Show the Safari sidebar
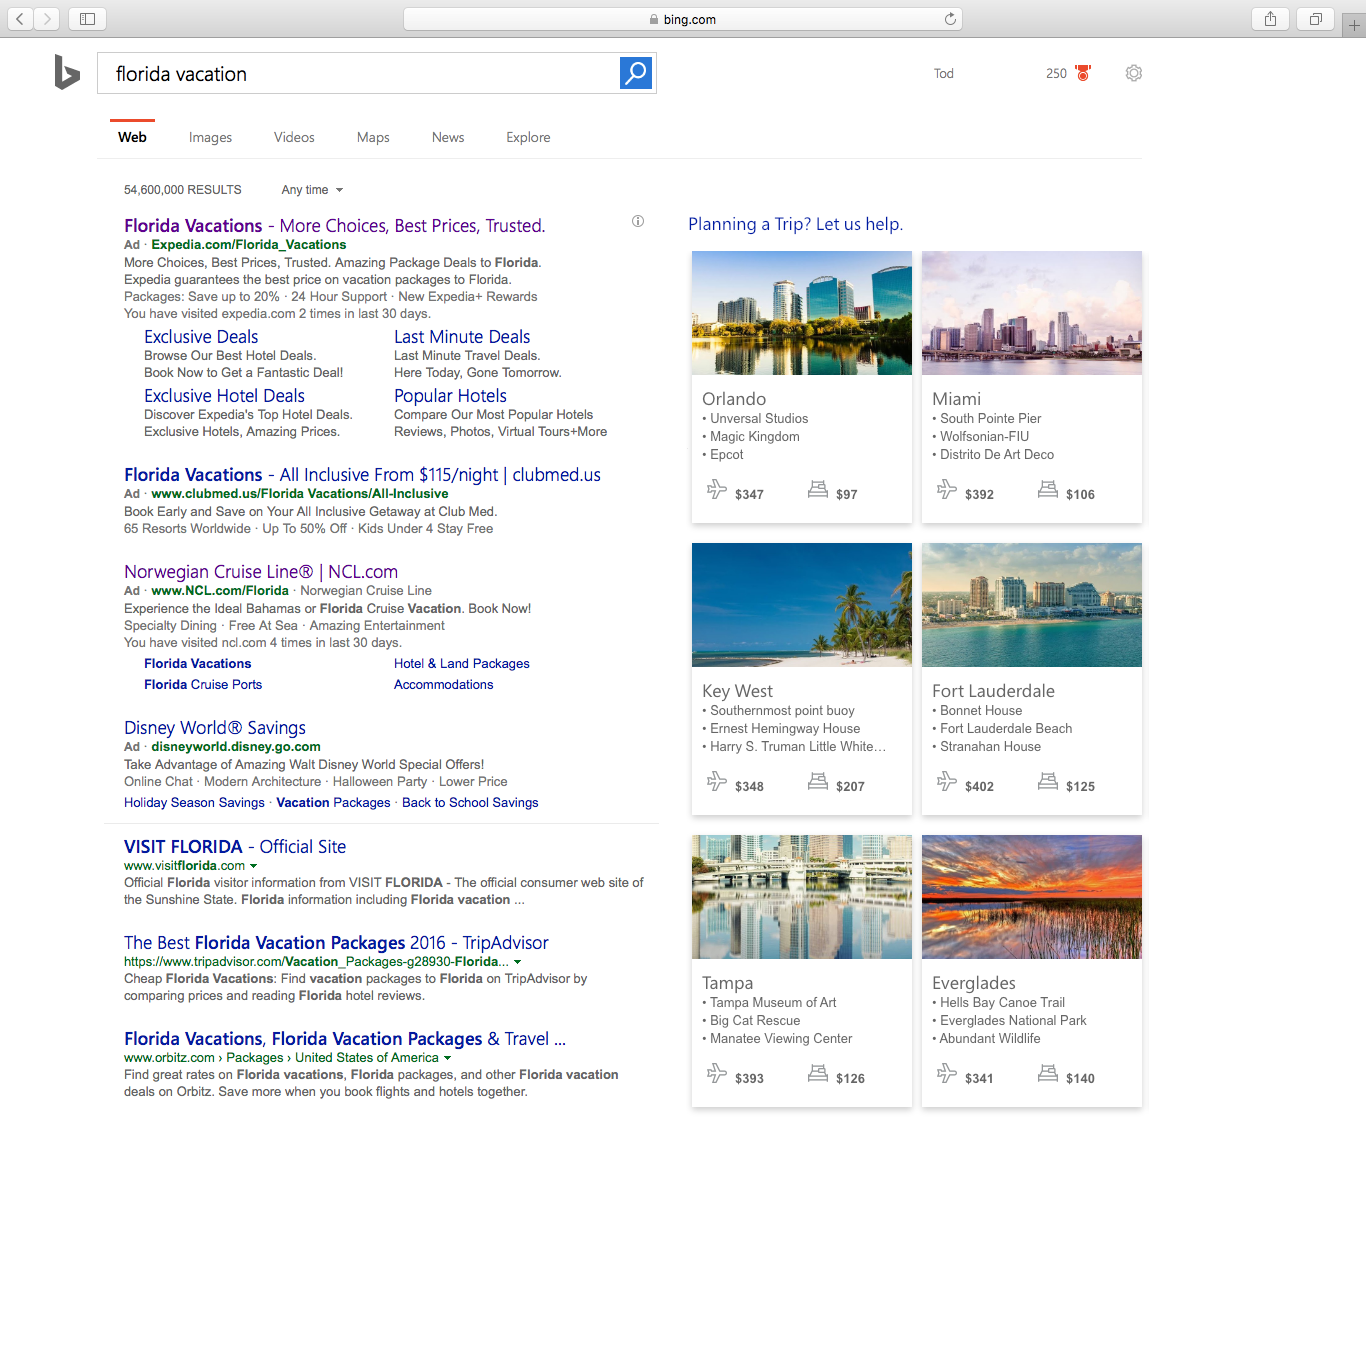 (x=87, y=18)
